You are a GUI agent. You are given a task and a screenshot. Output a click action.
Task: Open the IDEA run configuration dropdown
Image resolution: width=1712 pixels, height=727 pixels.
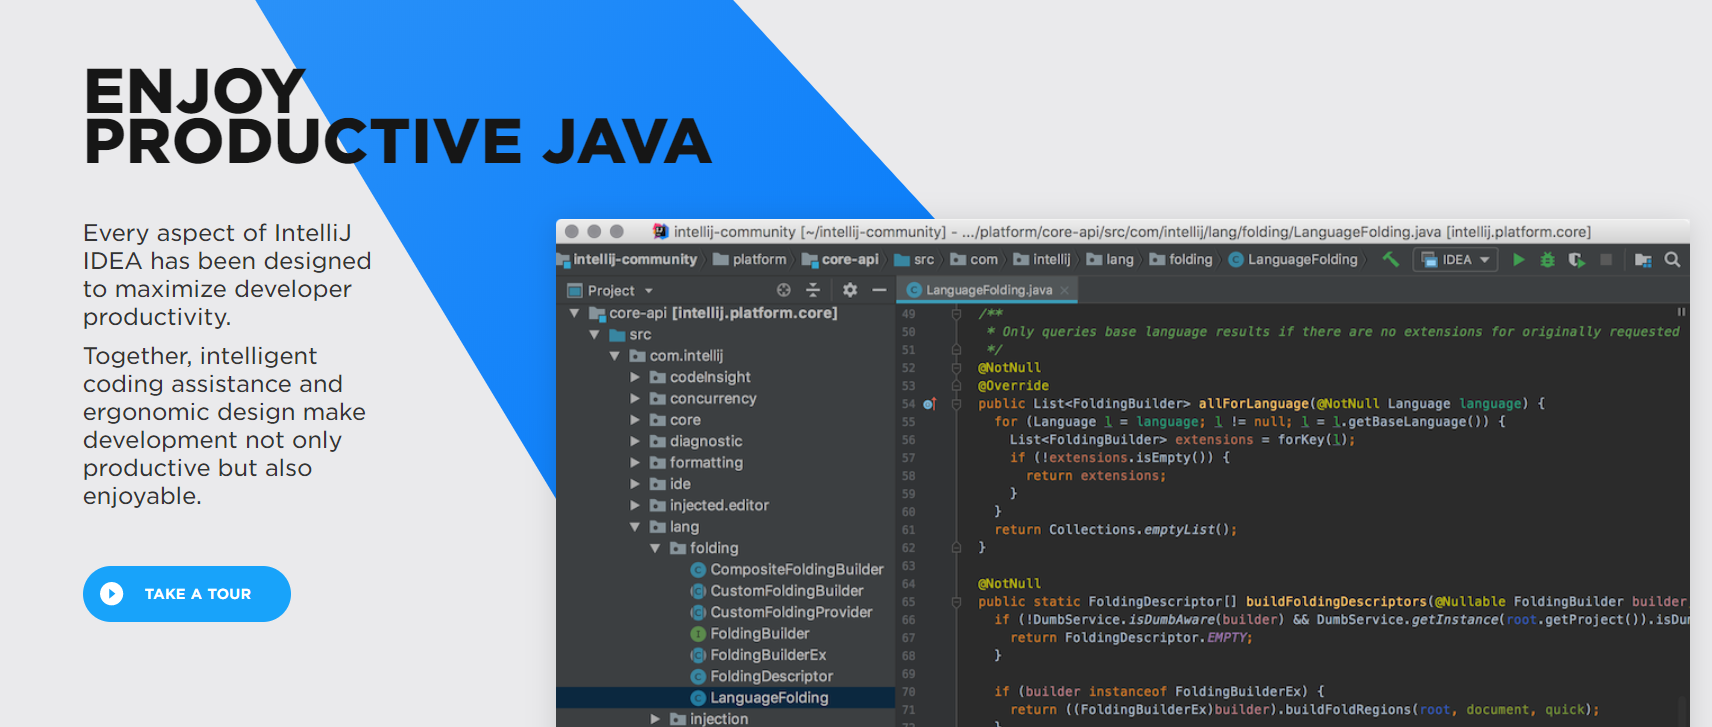coord(1455,260)
